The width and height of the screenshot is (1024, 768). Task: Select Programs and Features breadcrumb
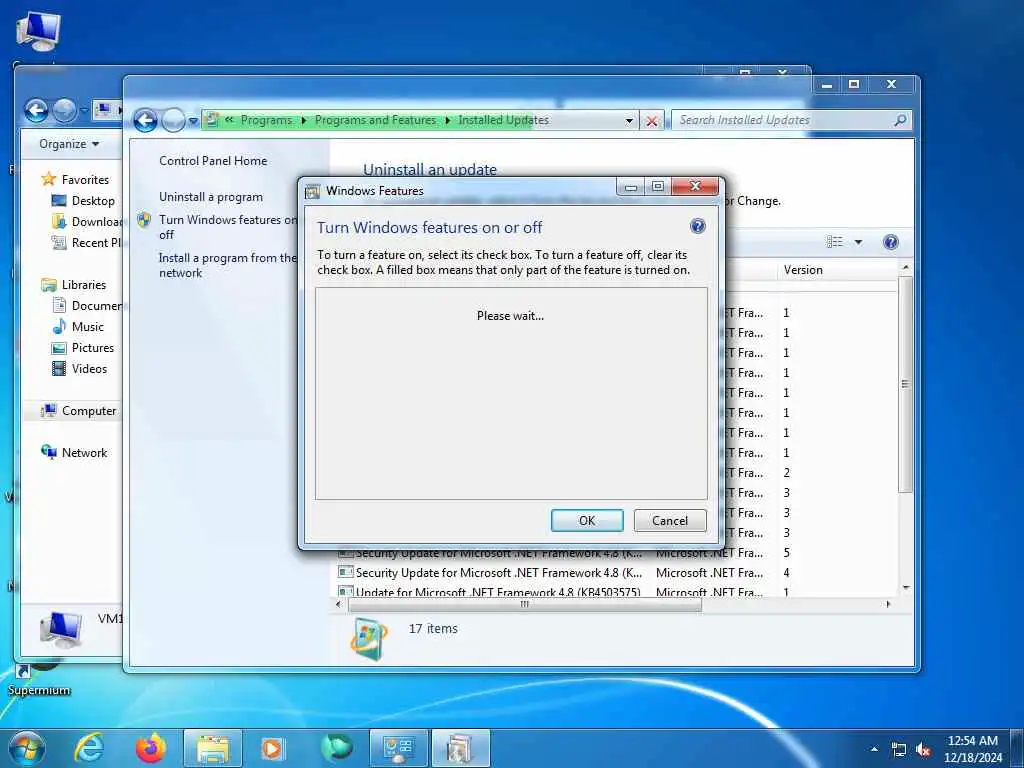(376, 120)
